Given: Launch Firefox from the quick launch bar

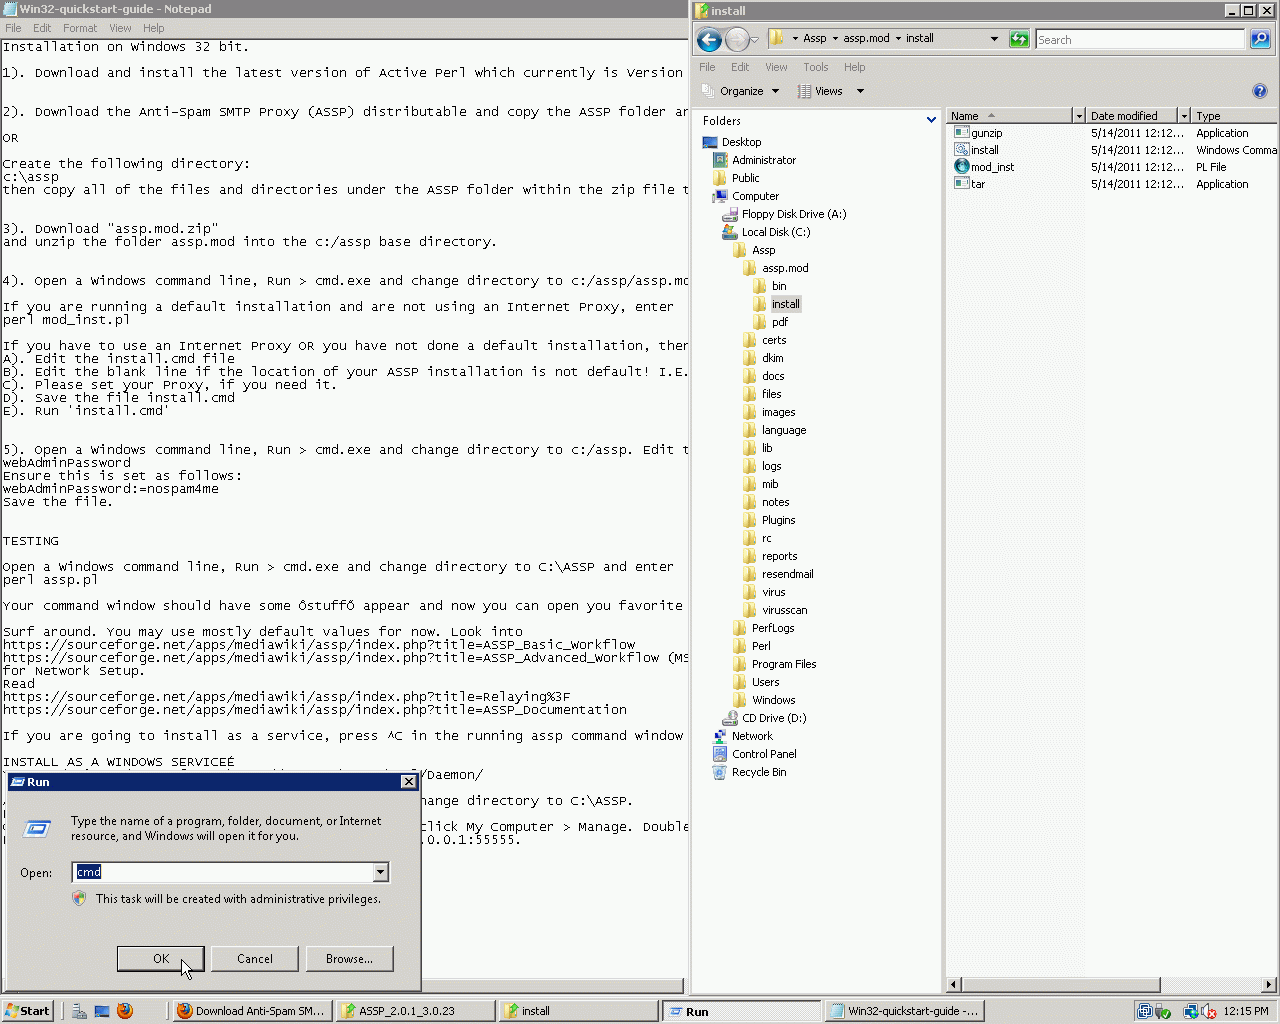Looking at the screenshot, I should tap(125, 1011).
